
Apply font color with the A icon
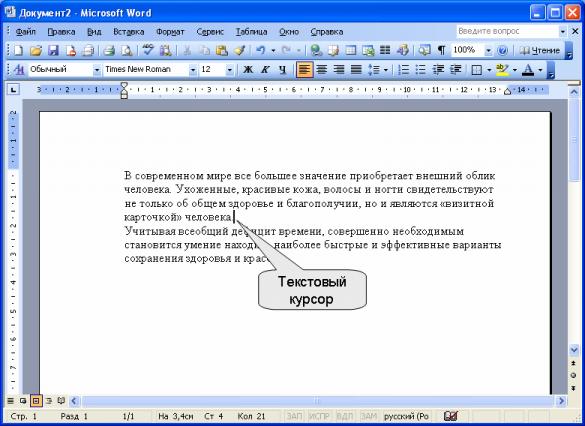[x=528, y=70]
